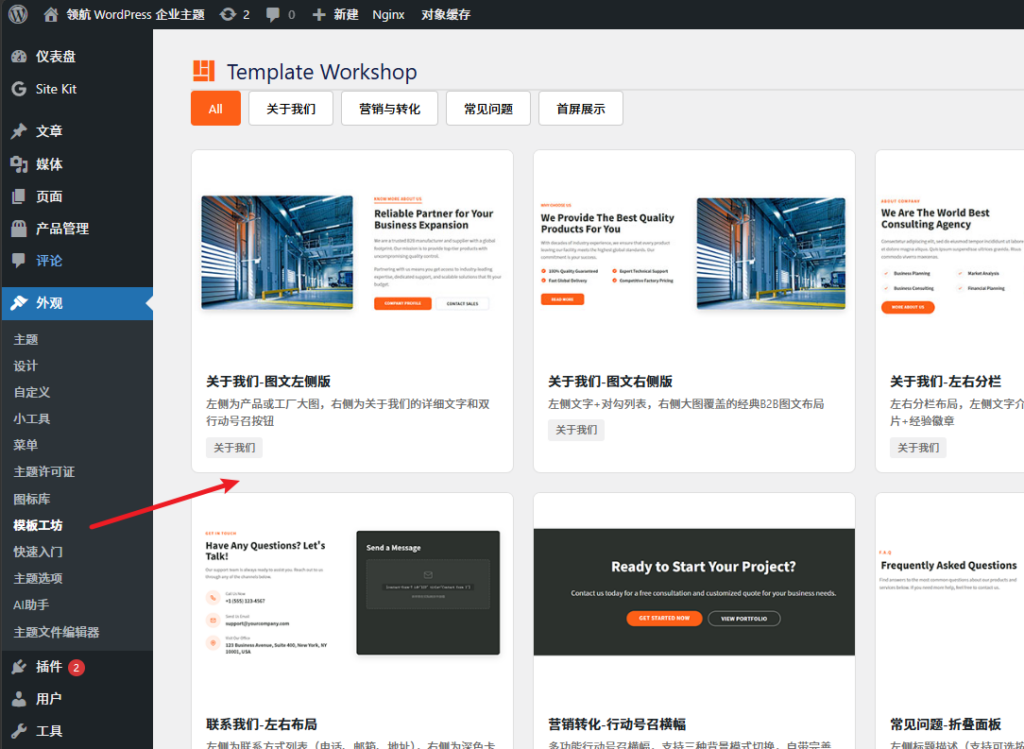
Task: Filter templates by 营销与转化
Action: [x=389, y=109]
